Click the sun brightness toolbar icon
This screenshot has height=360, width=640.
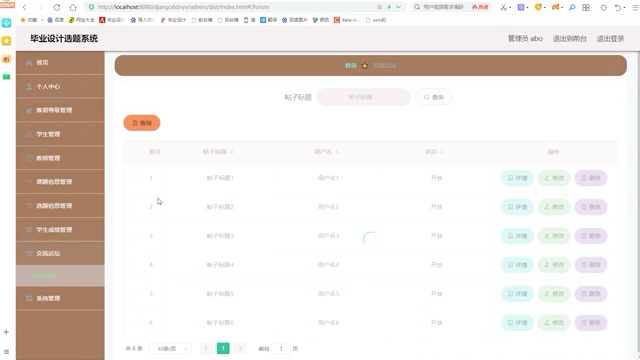(x=603, y=7)
